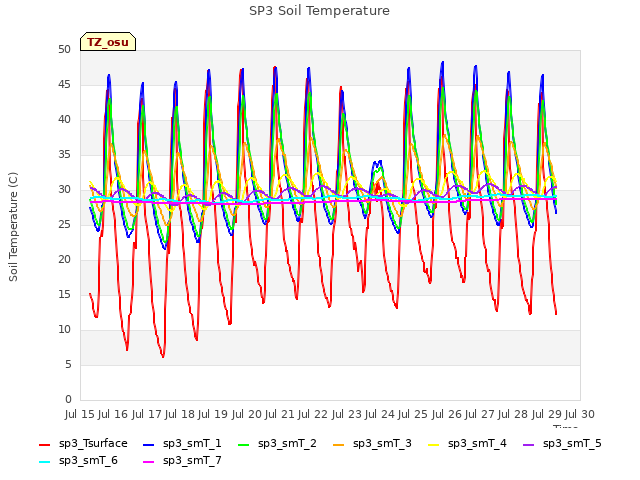Click the orange sp3_smT_3 legend swatch
Screen dimensions: 640x480
click(x=338, y=444)
